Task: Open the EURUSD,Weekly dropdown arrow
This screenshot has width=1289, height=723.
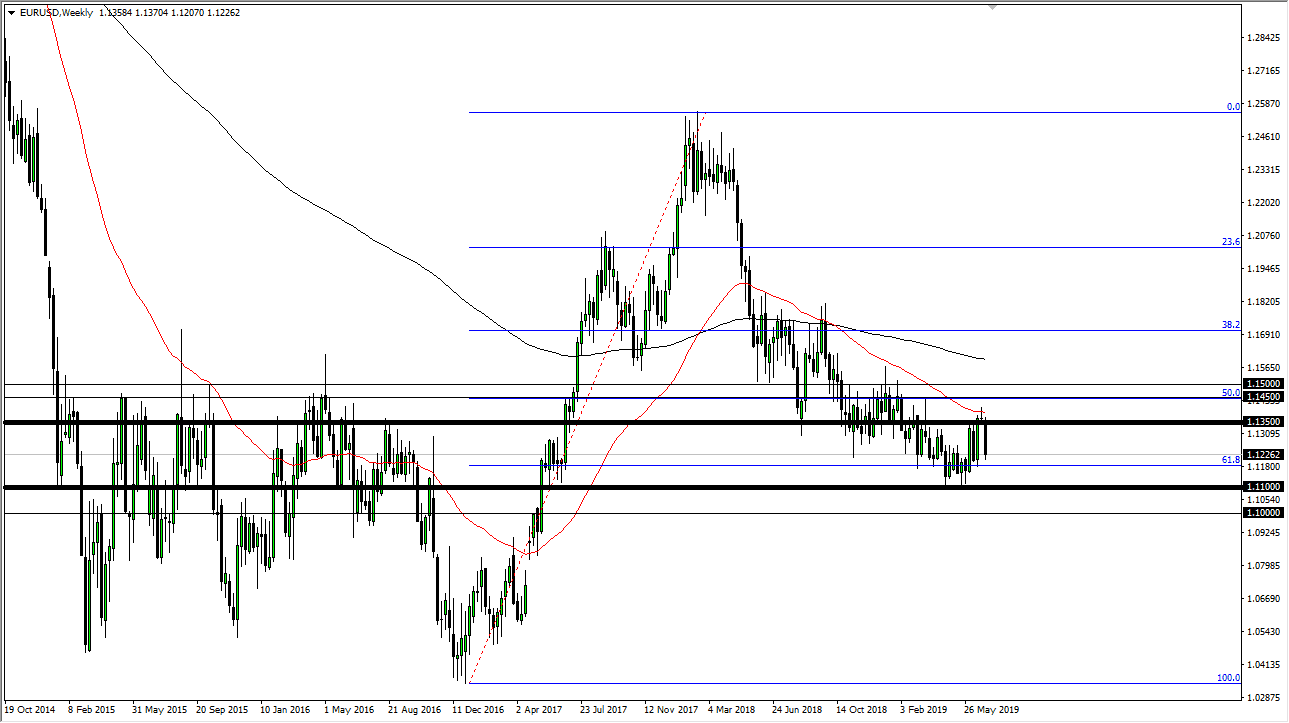Action: 11,15
